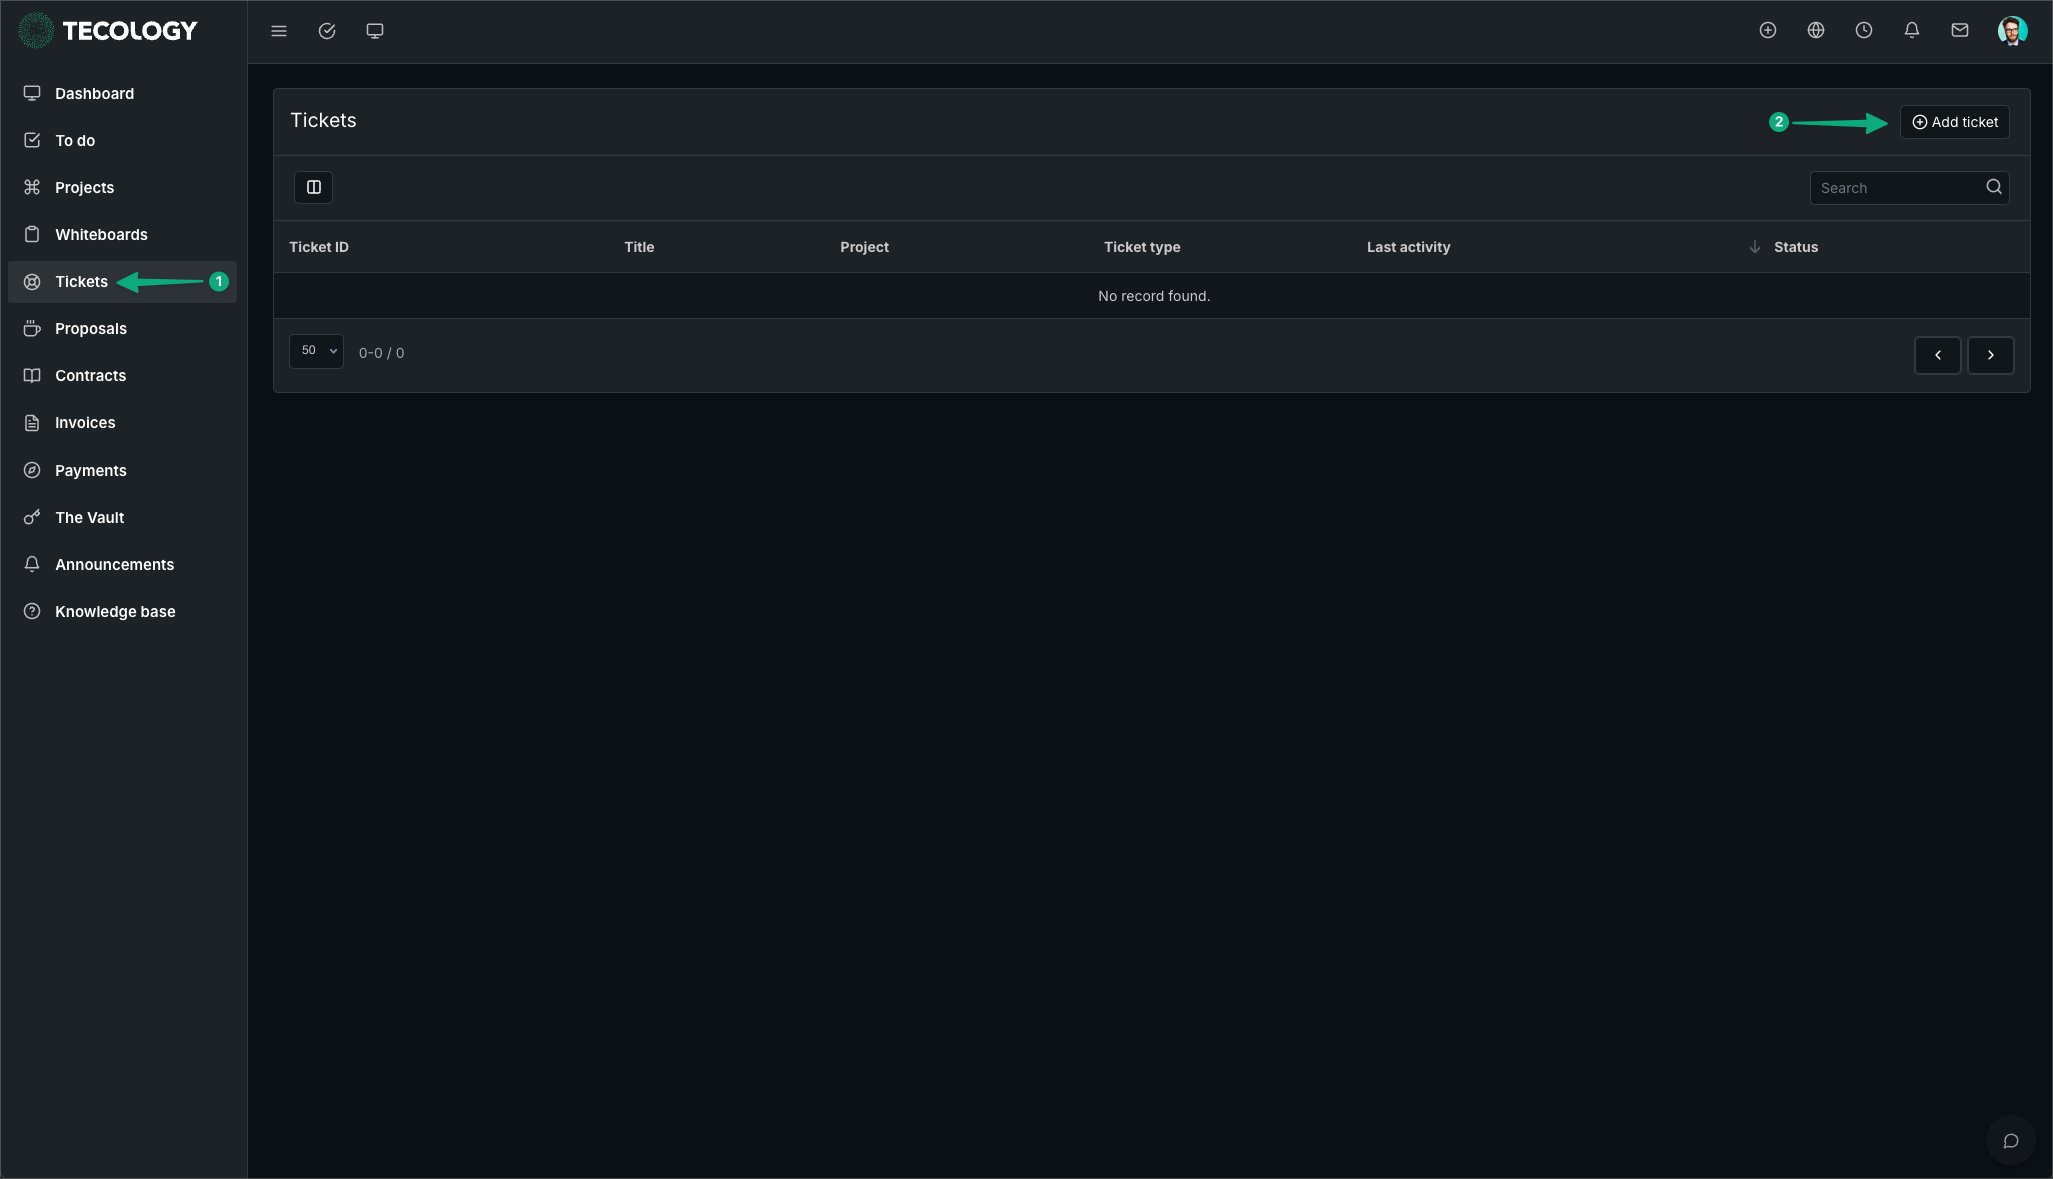
Task: Open the to-do checkmark shortcut icon
Action: [x=327, y=31]
